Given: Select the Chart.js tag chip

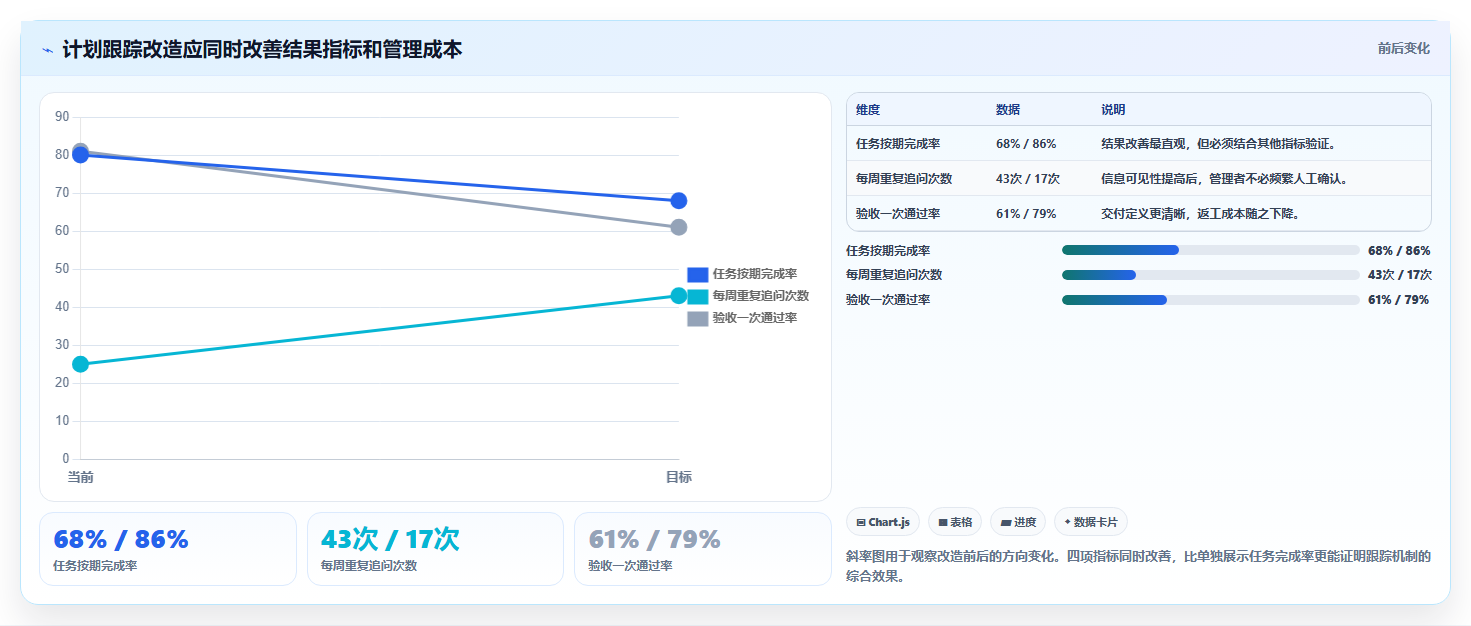Looking at the screenshot, I should (x=882, y=522).
